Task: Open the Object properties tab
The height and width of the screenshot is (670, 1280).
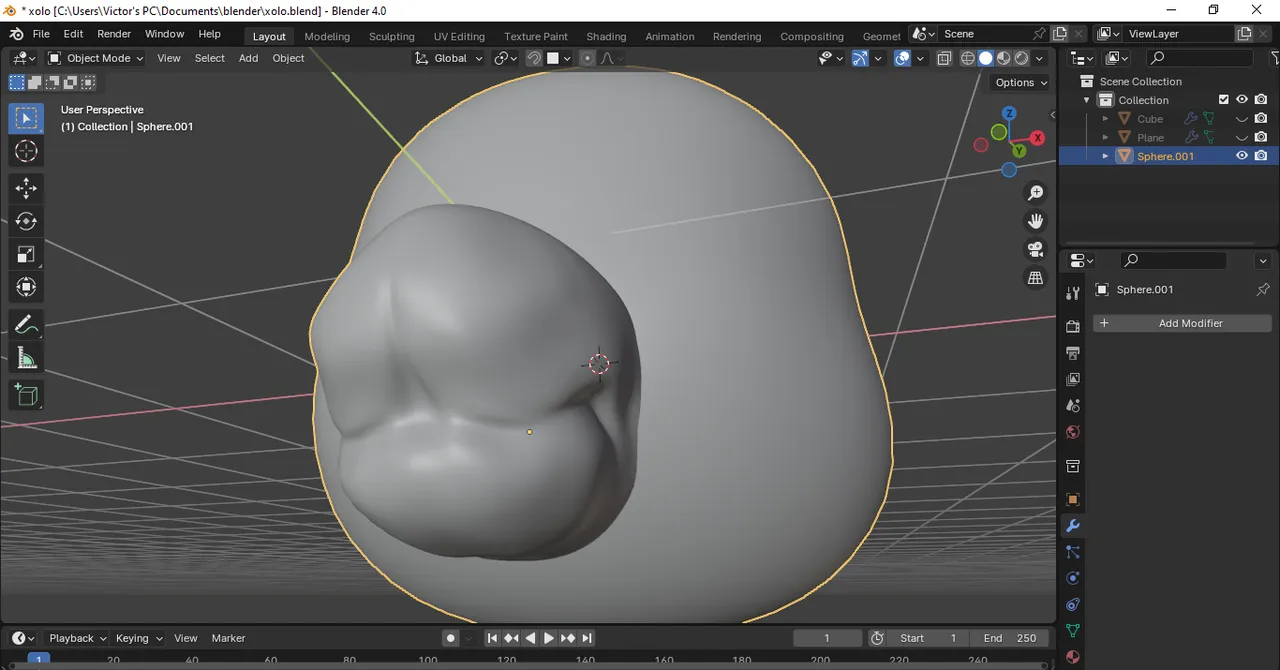Action: click(1073, 499)
